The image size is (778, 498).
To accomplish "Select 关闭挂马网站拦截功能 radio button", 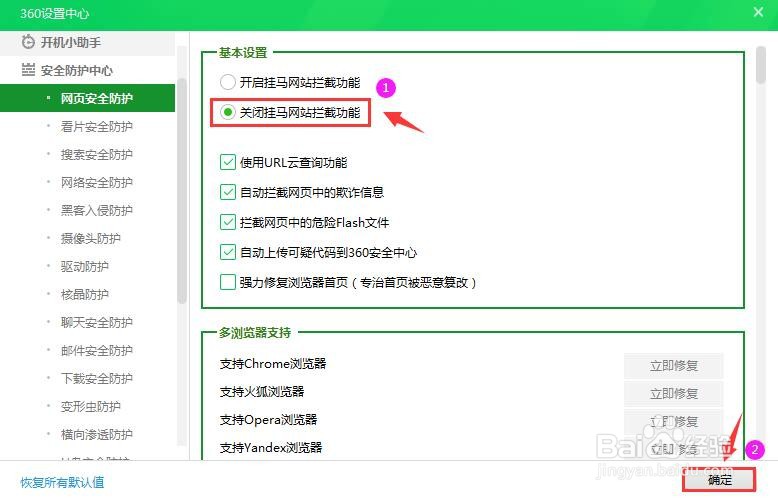I will pos(228,112).
